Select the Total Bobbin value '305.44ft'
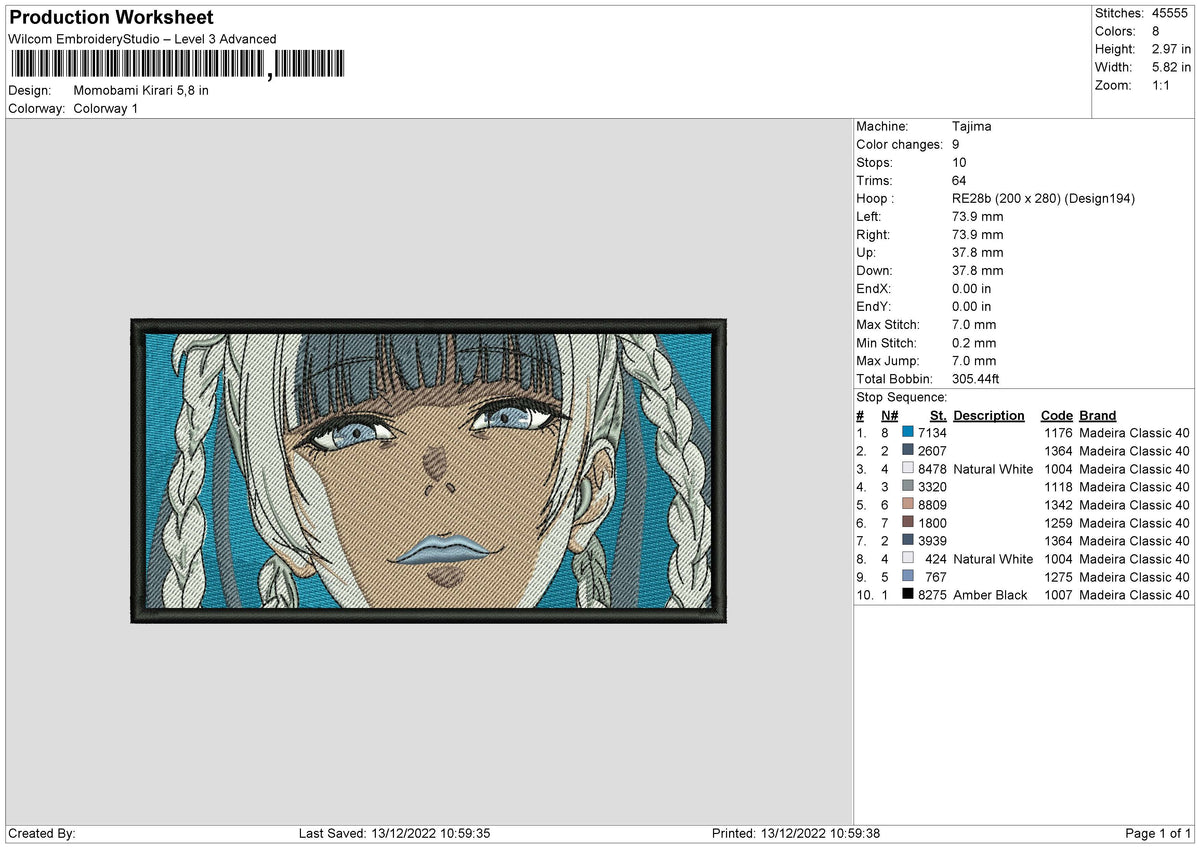 (977, 379)
